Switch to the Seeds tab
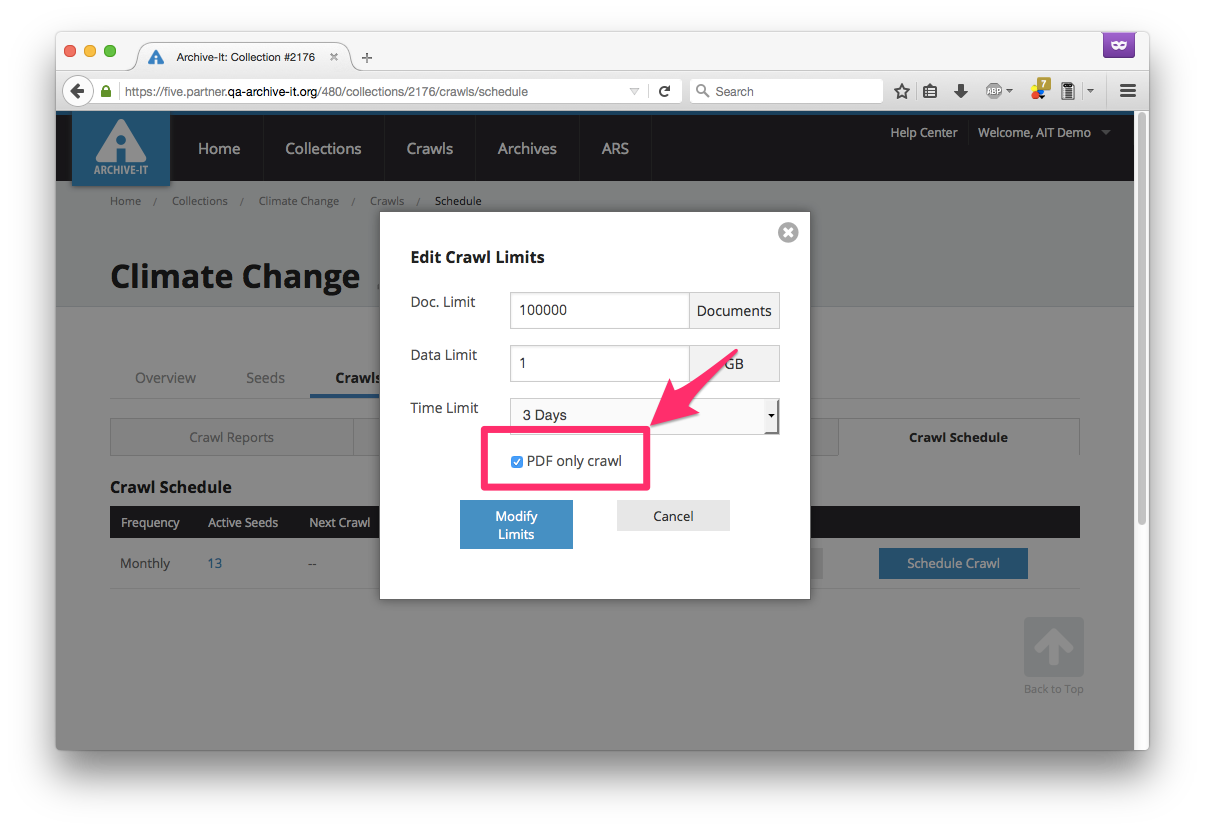Viewport: 1205px width, 830px height. tap(265, 378)
